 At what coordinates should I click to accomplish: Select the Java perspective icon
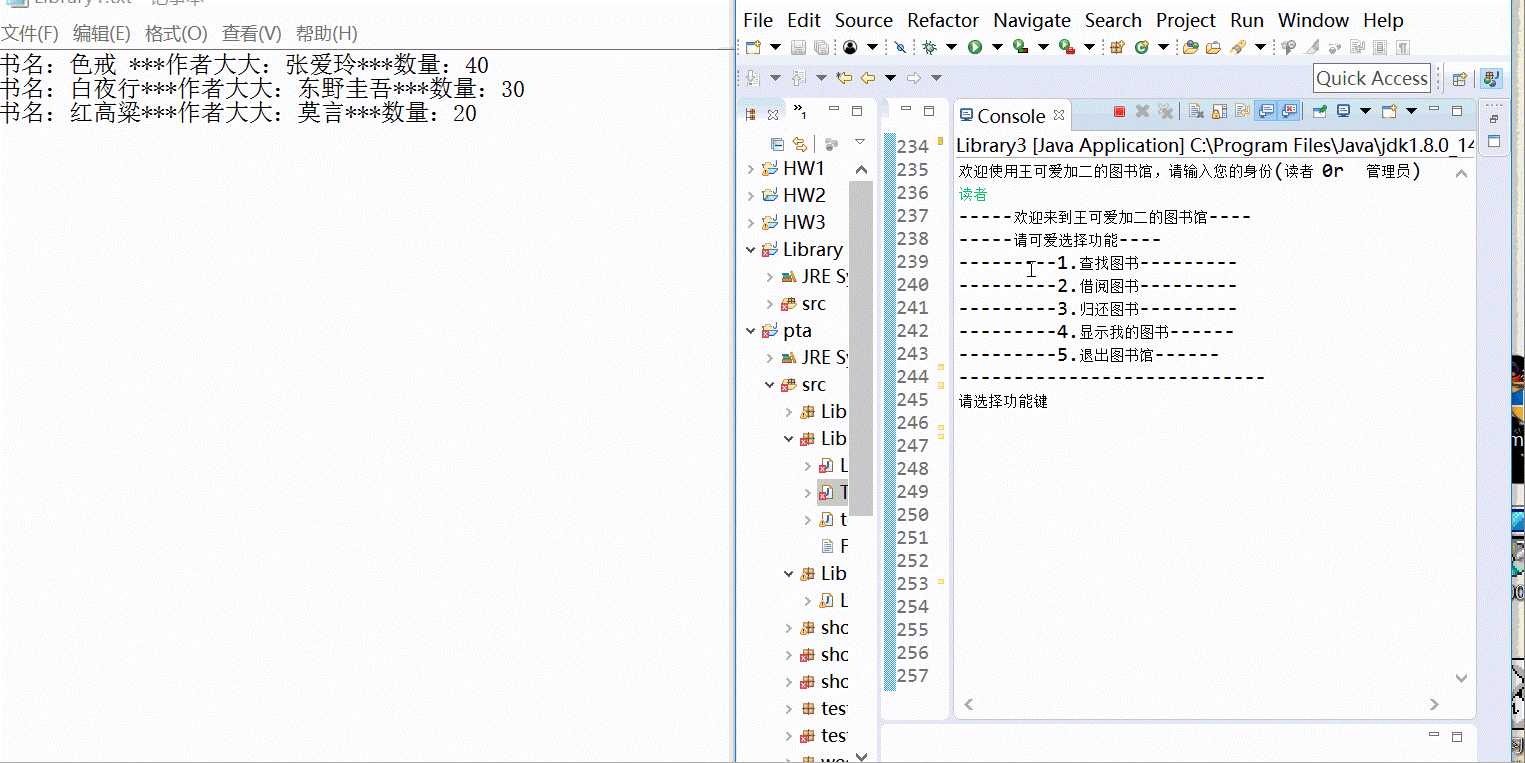(x=1491, y=78)
